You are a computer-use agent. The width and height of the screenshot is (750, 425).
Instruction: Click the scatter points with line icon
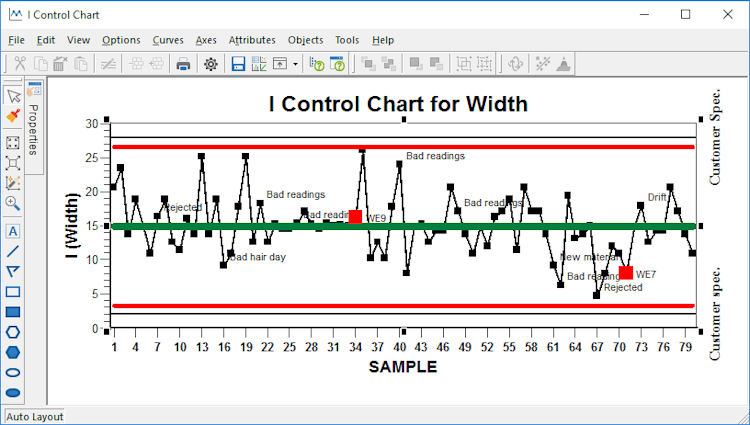543,64
